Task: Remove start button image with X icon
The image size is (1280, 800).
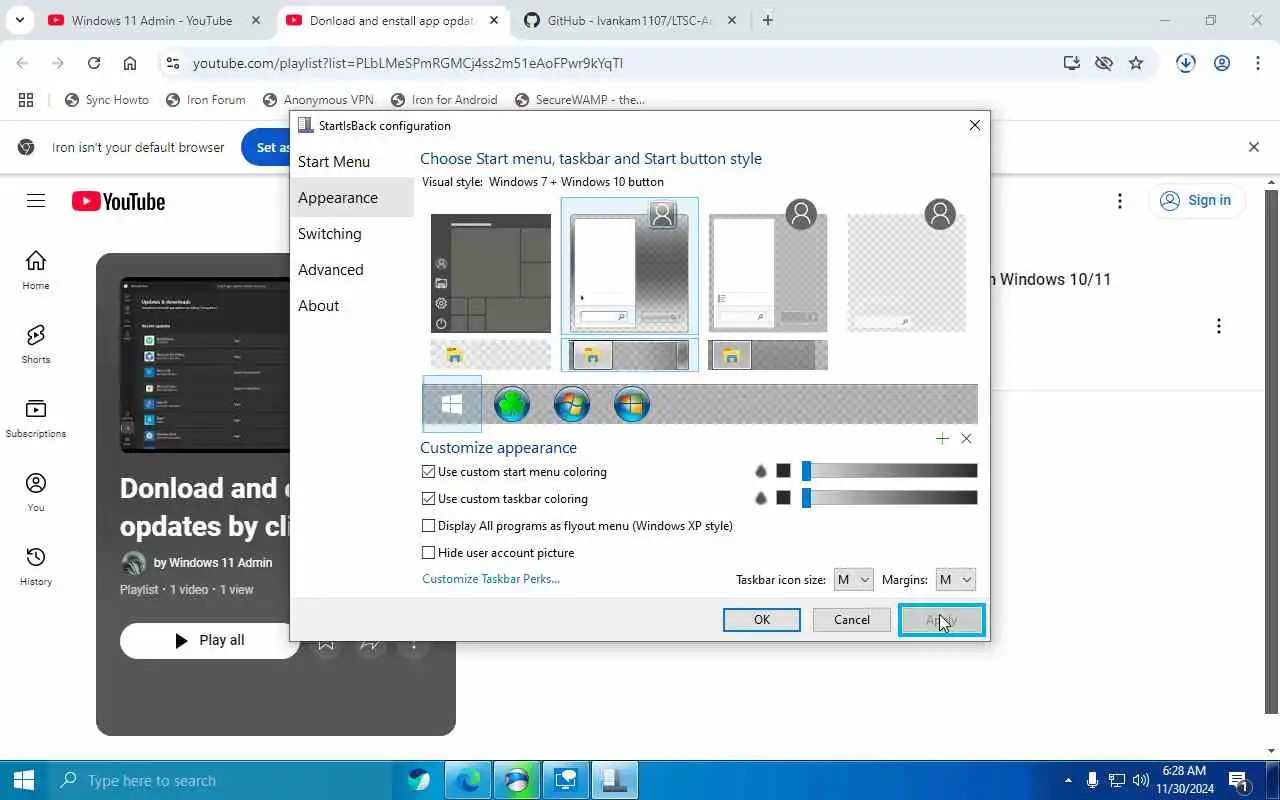Action: tap(966, 438)
